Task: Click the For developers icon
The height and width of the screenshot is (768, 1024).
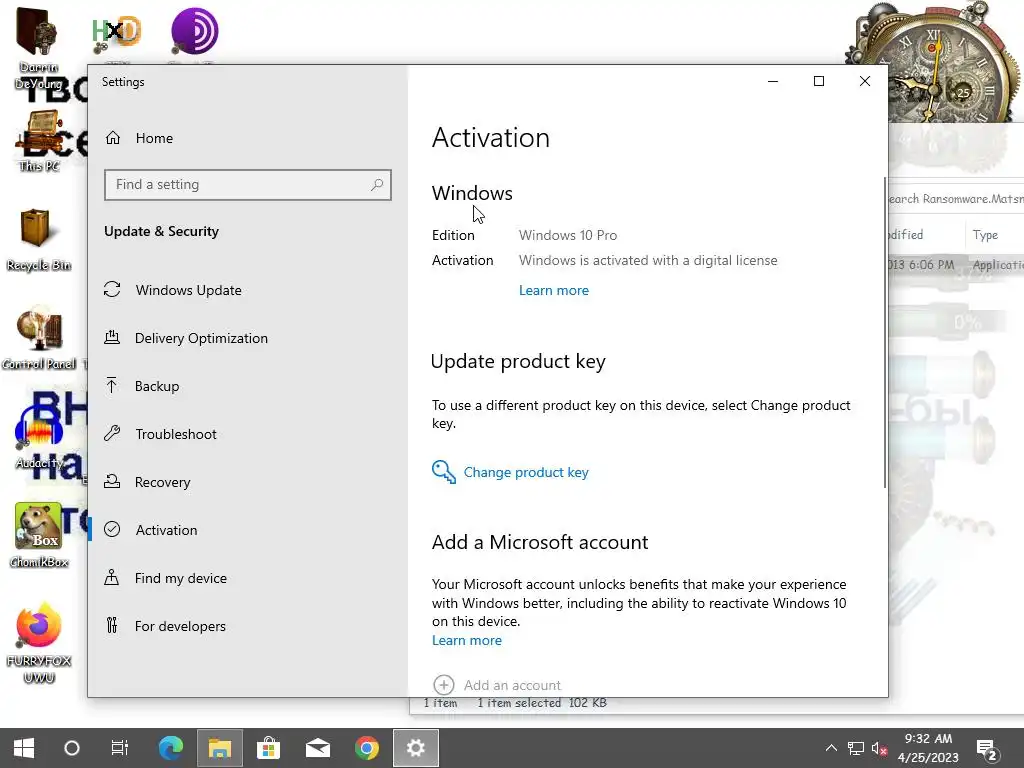Action: point(112,626)
